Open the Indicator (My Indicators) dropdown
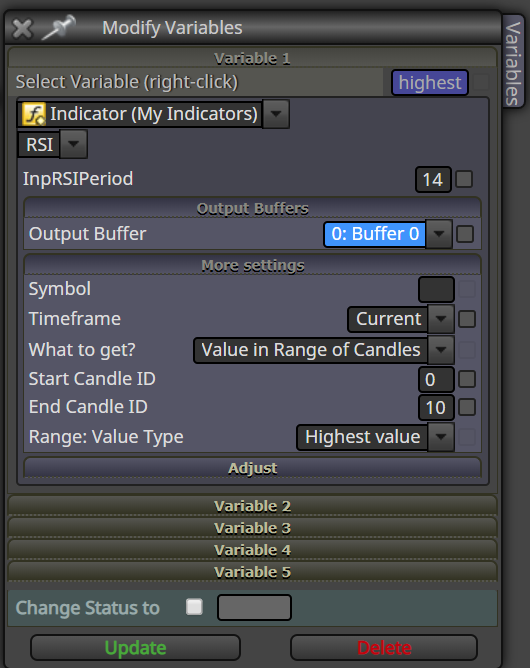Image resolution: width=530 pixels, height=668 pixels. (x=276, y=114)
